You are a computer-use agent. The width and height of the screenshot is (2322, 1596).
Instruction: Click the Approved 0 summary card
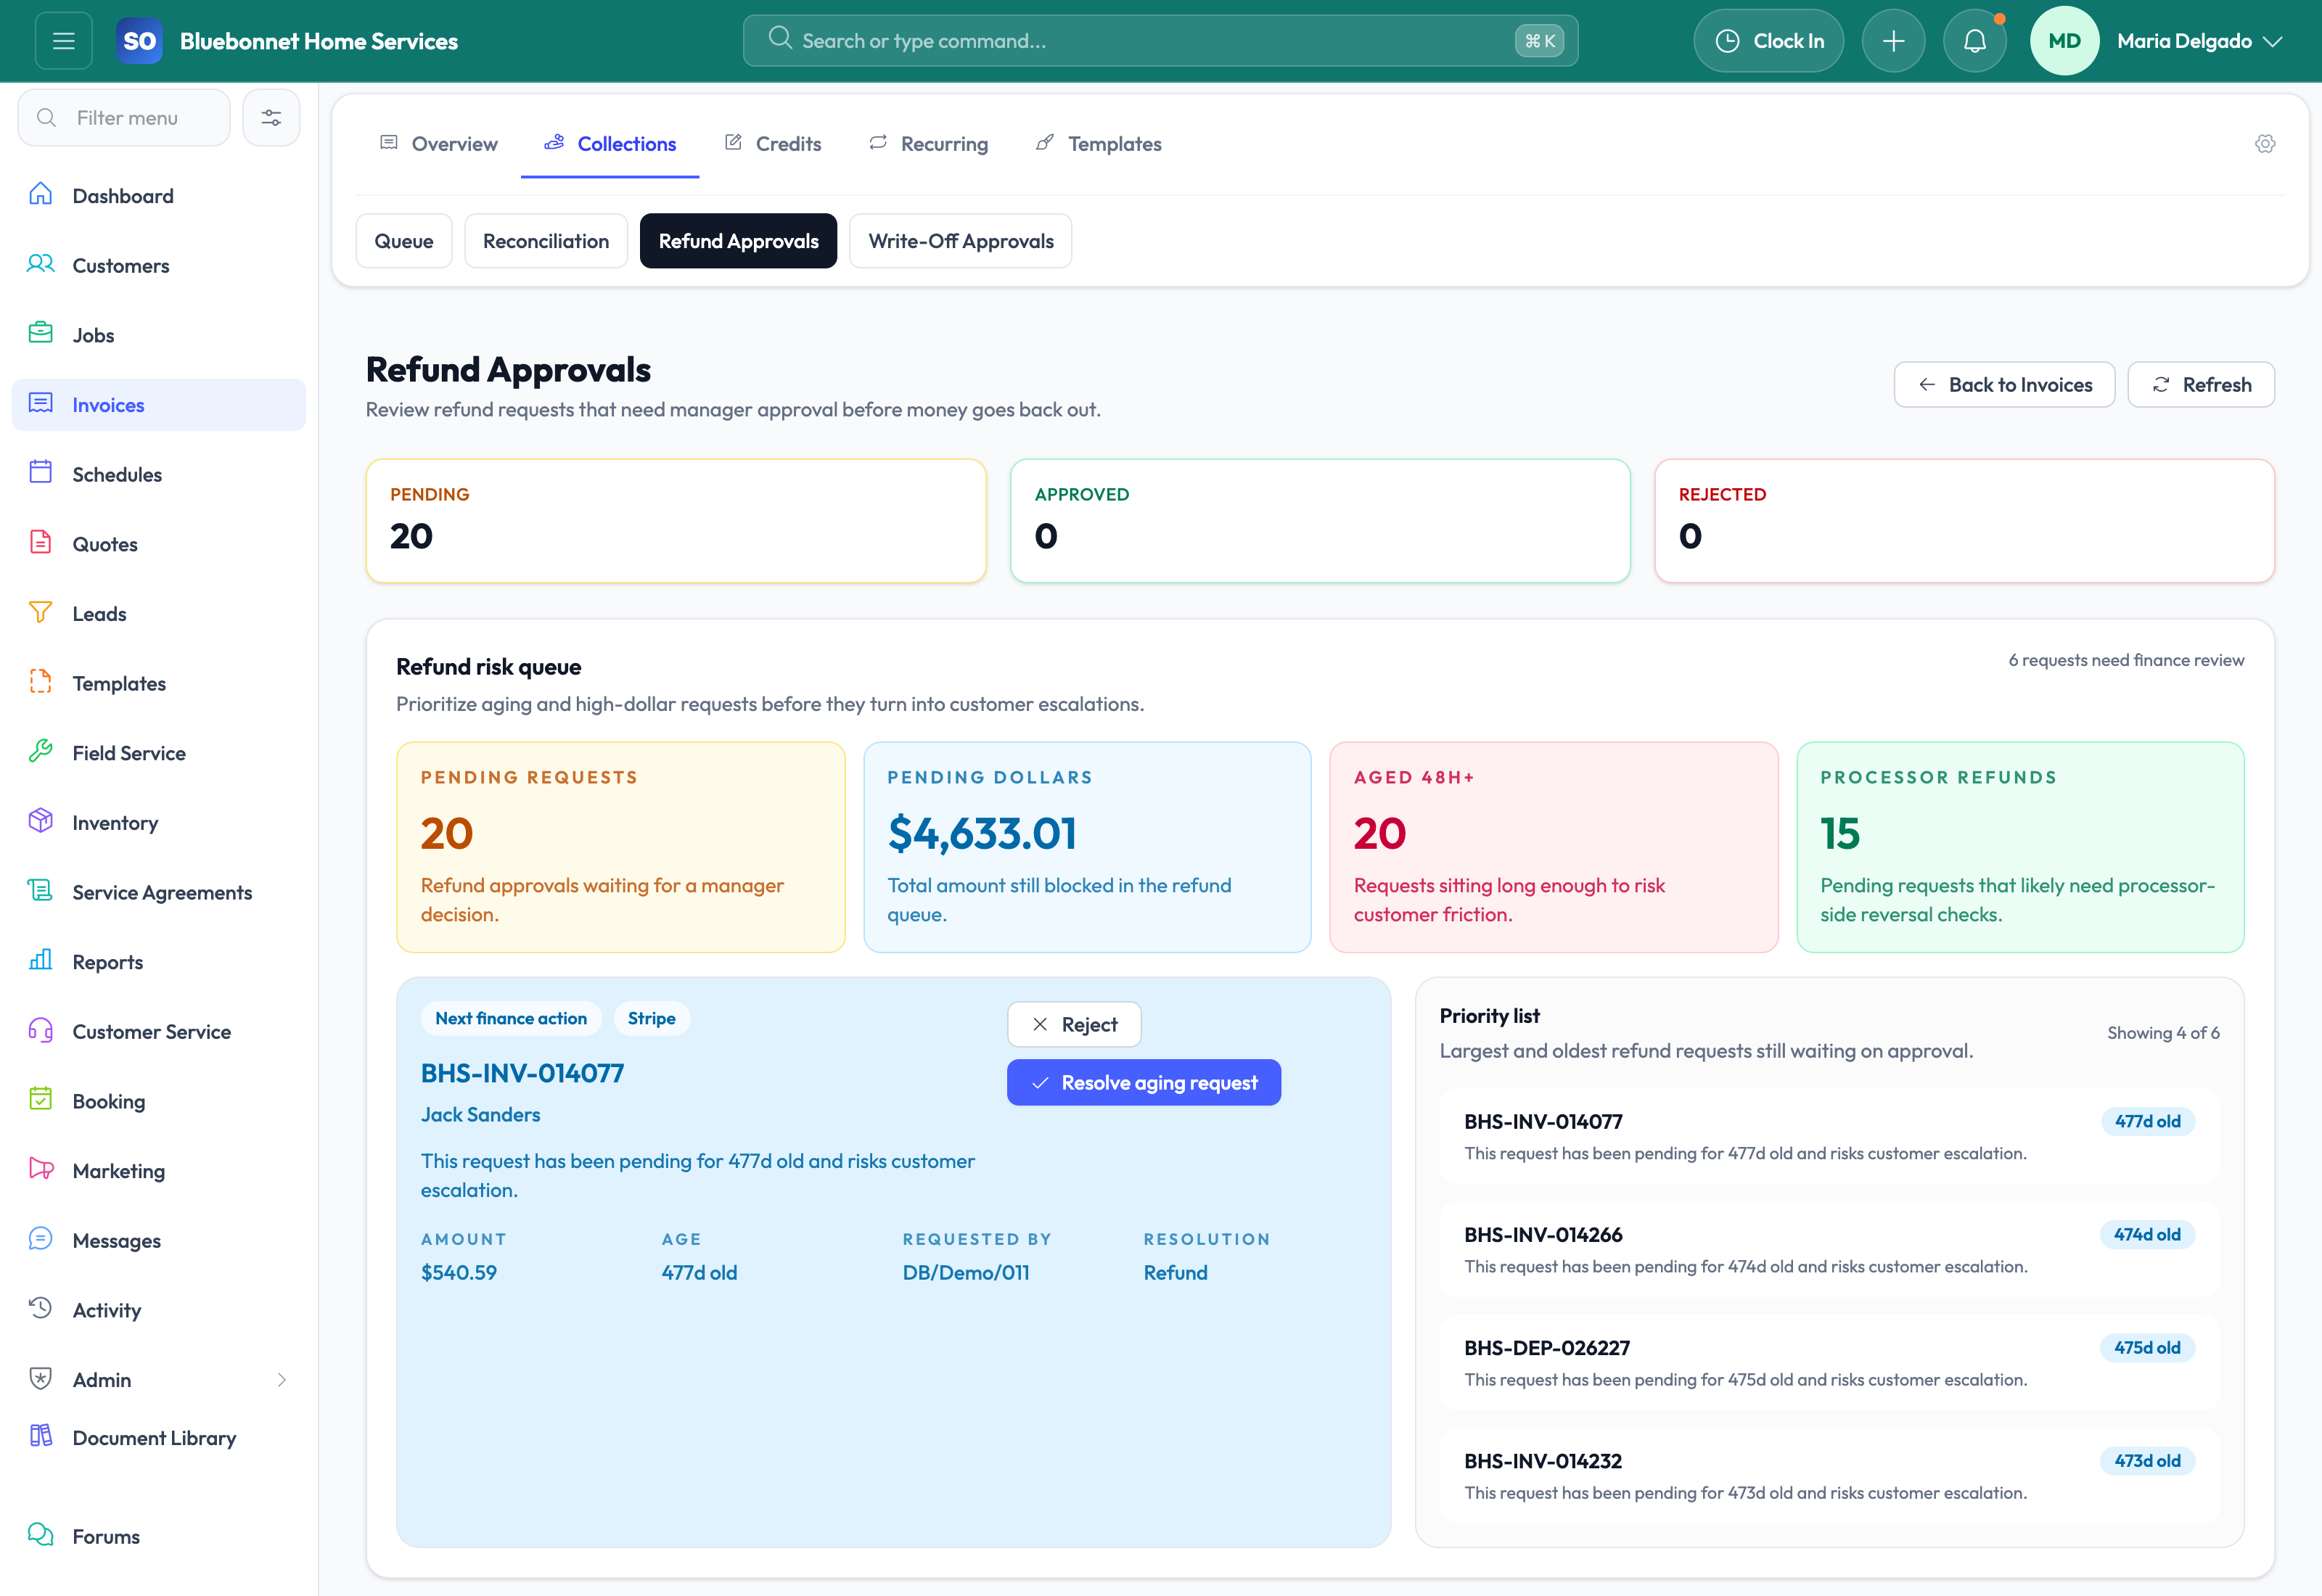tap(1320, 521)
